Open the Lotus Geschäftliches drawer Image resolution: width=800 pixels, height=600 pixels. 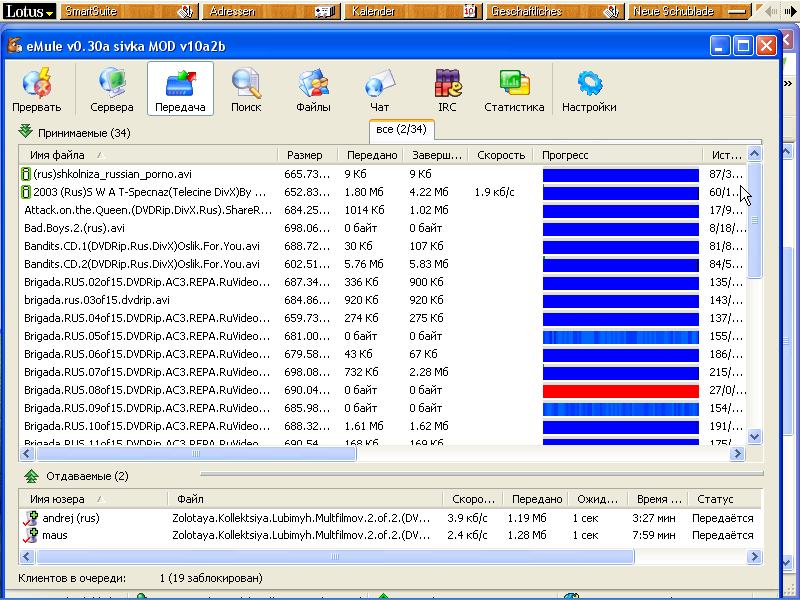555,11
